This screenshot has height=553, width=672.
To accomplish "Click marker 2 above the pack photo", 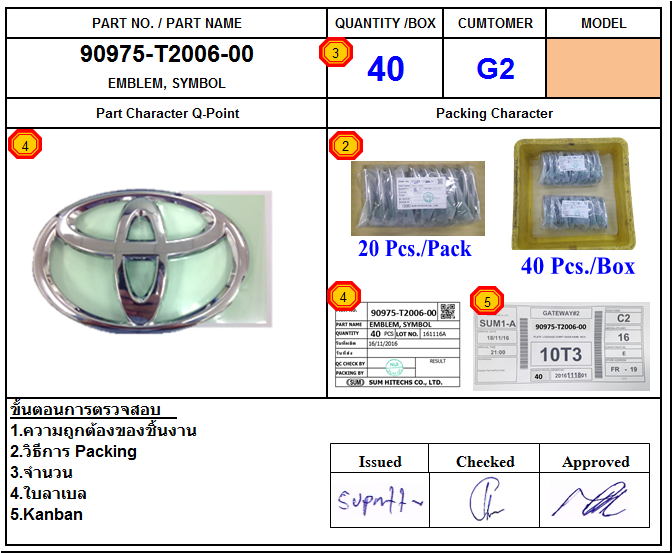I will coord(345,146).
